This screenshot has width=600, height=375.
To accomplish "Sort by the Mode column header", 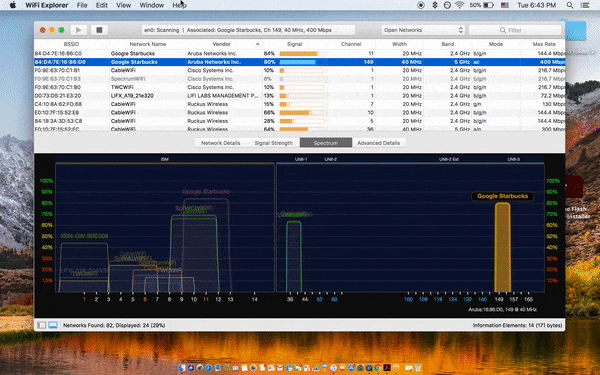I will pos(496,44).
